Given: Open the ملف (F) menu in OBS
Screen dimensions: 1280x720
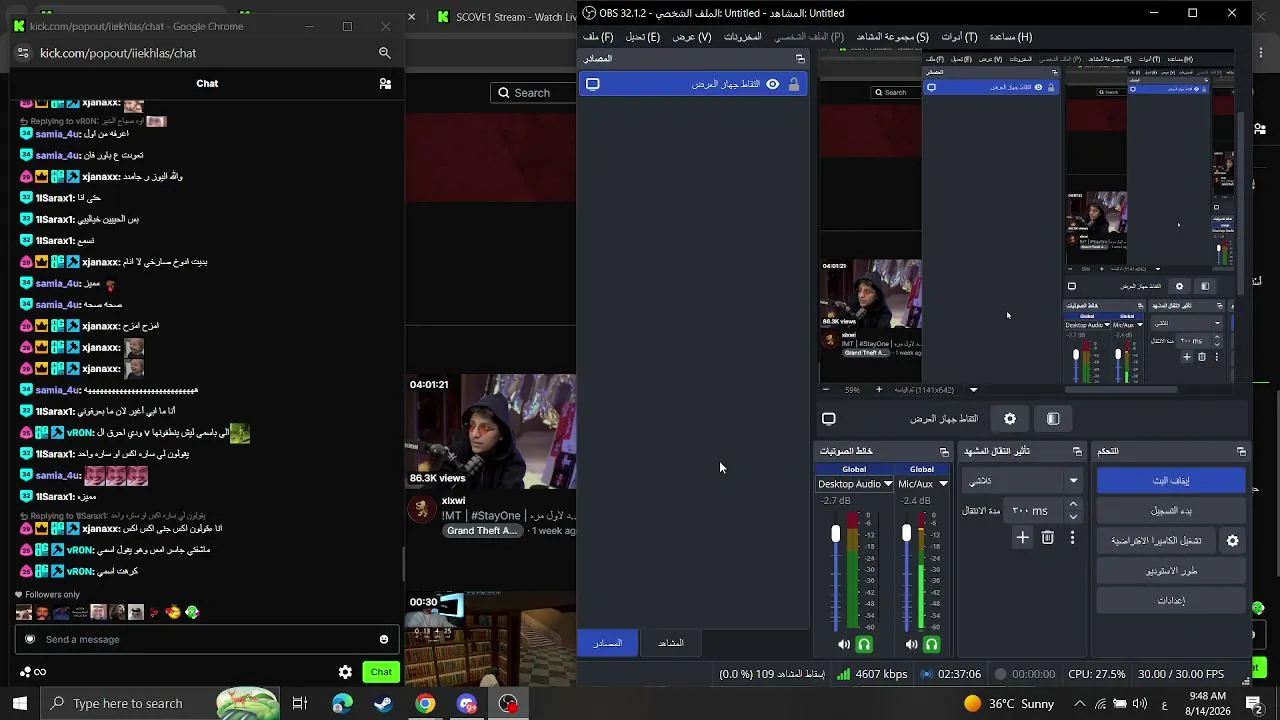Looking at the screenshot, I should click(598, 37).
